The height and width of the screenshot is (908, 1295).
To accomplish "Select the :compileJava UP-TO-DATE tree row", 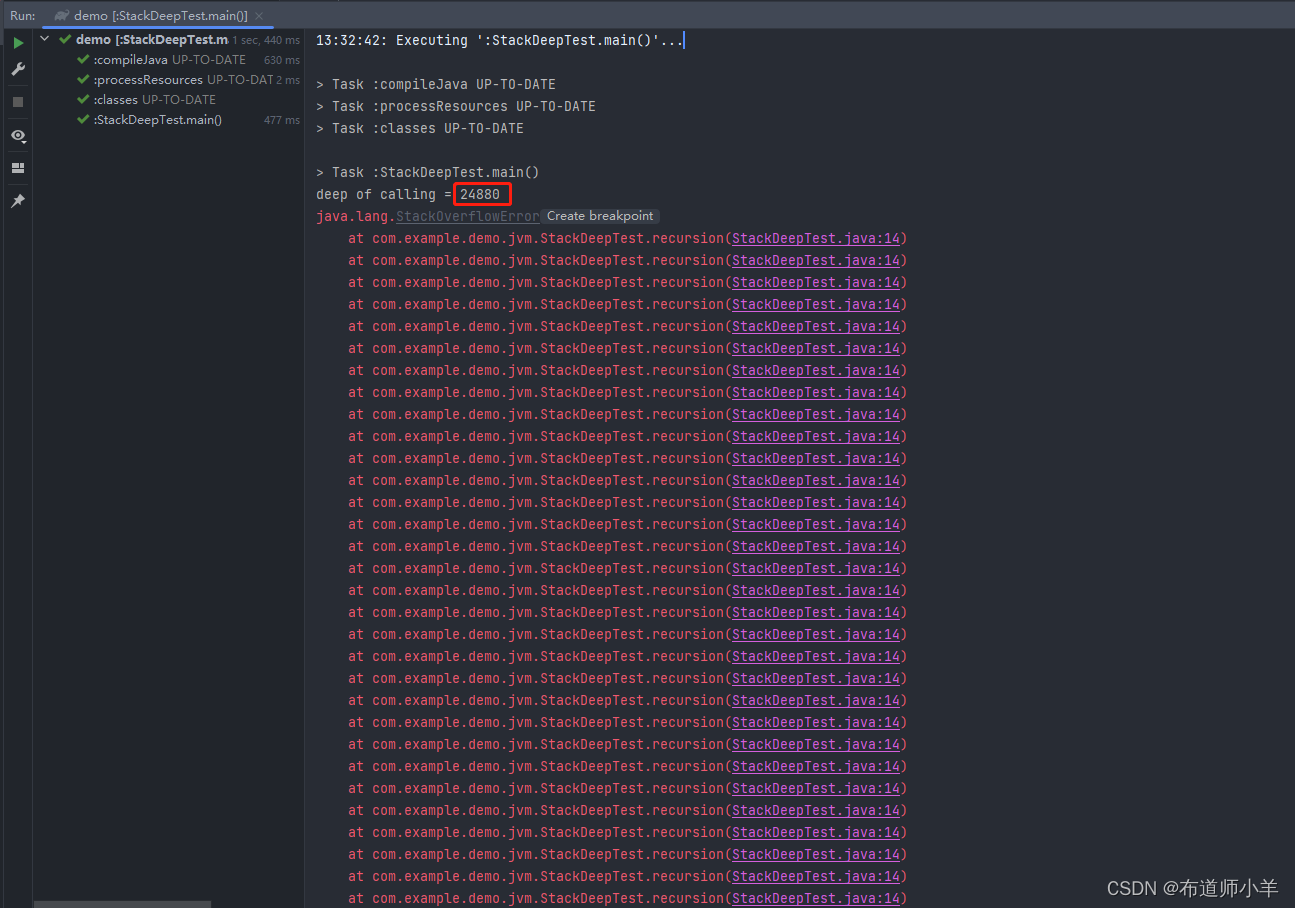I will pyautogui.click(x=169, y=60).
